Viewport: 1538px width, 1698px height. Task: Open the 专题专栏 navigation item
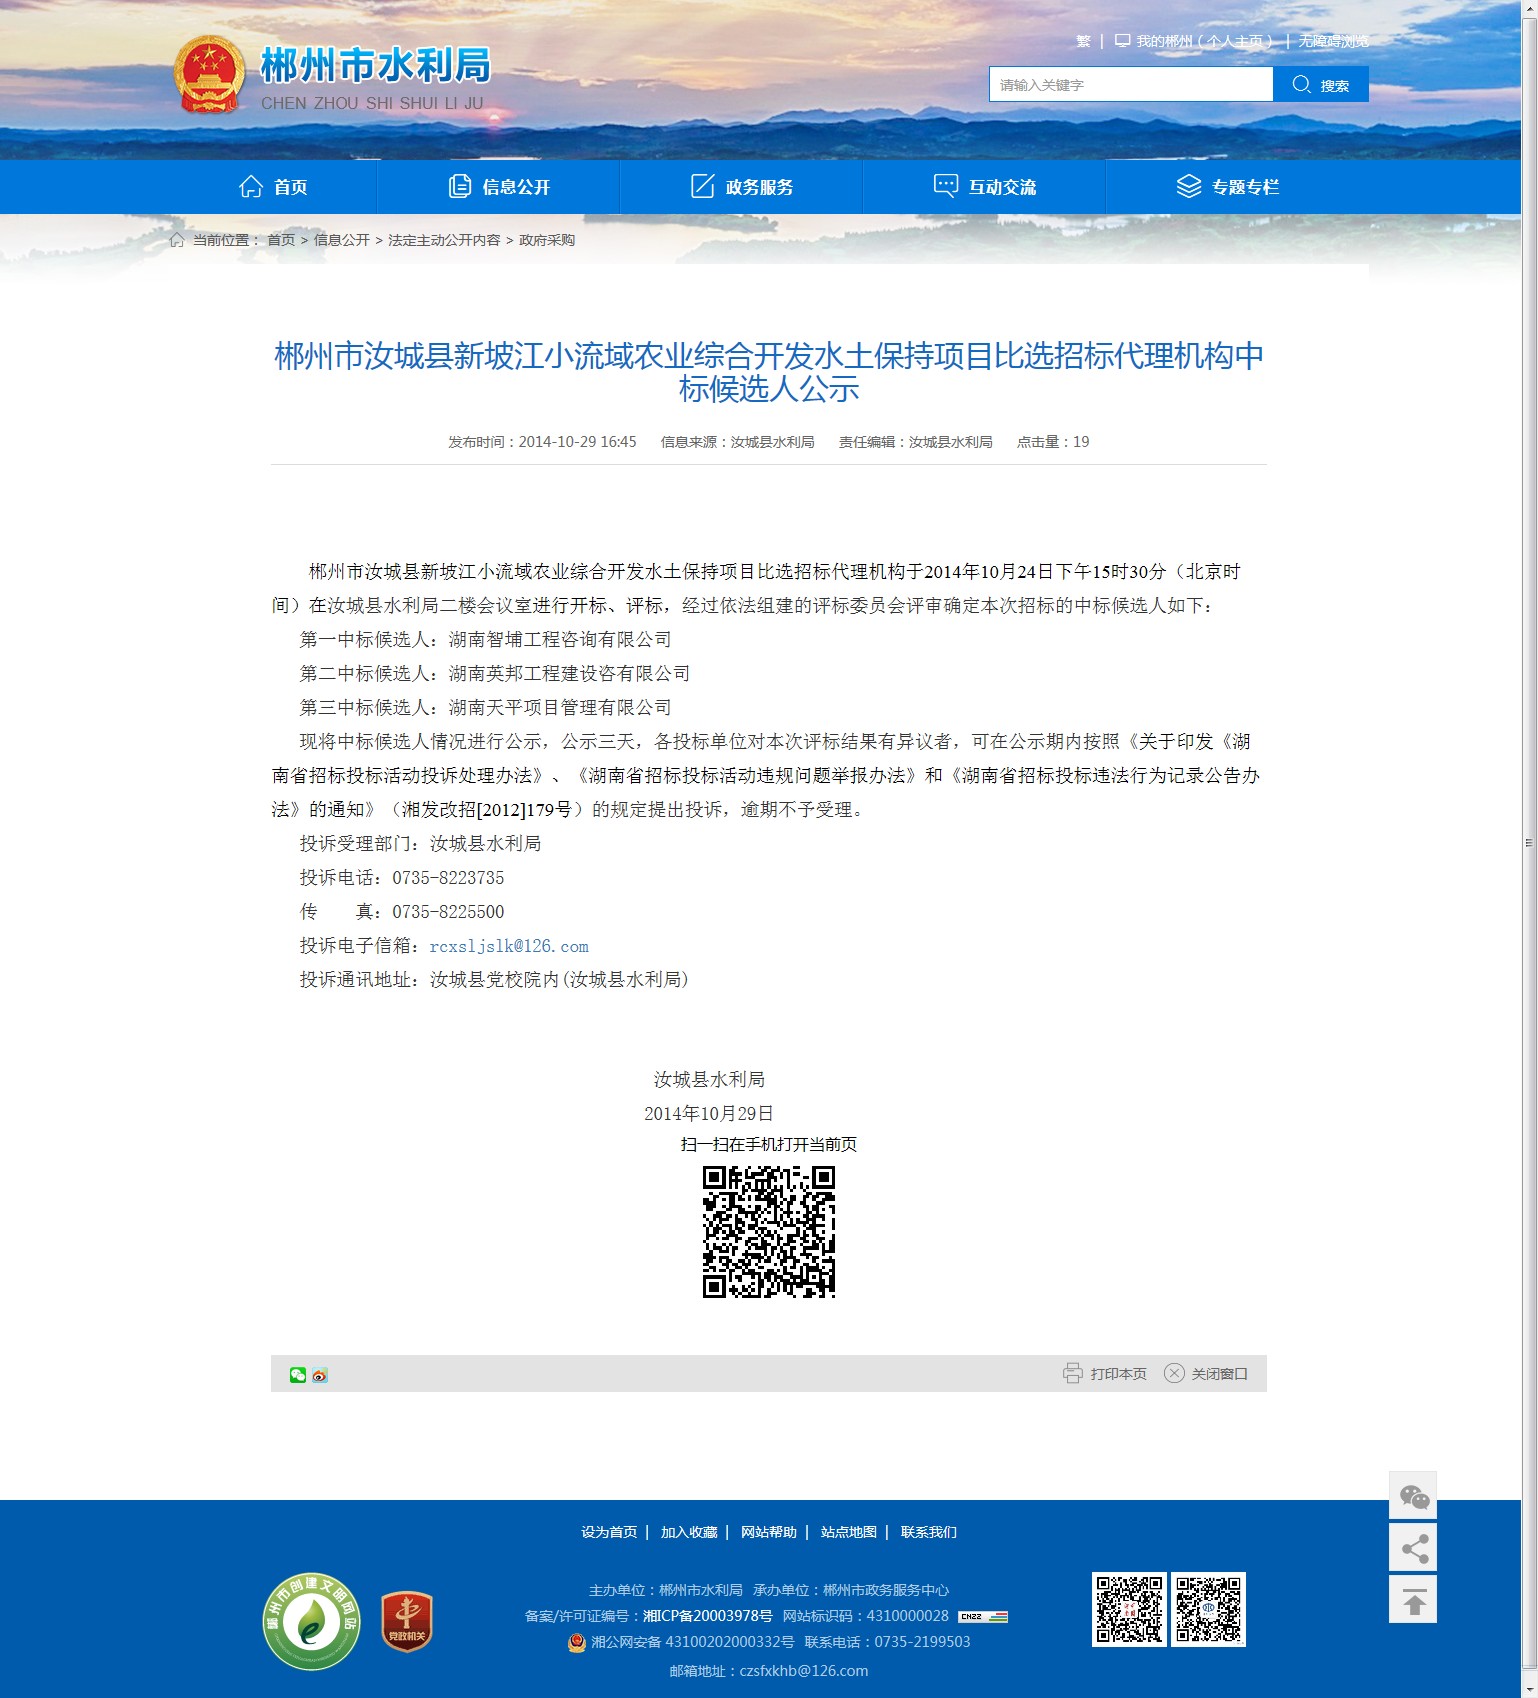click(1227, 187)
